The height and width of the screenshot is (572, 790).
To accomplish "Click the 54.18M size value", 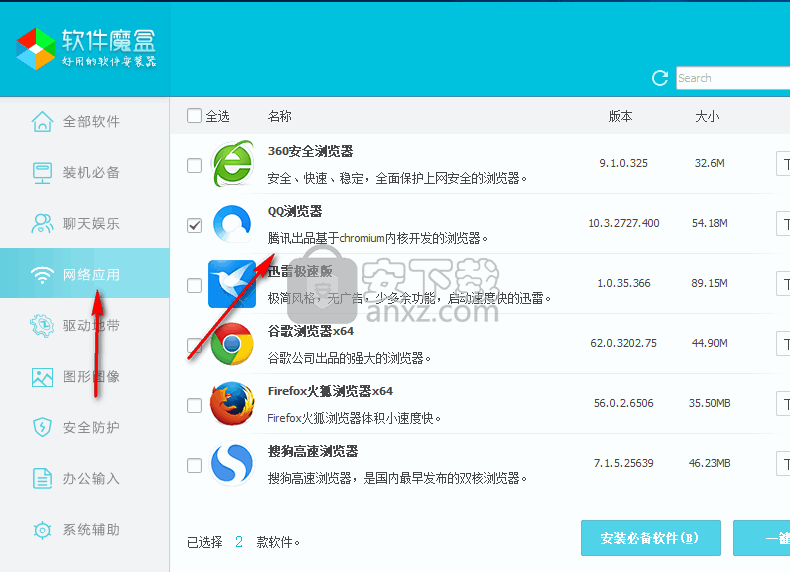I will (x=709, y=223).
